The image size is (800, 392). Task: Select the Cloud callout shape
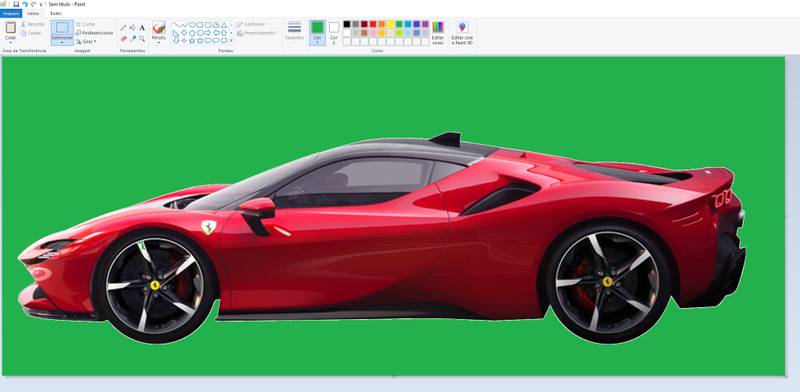click(224, 40)
